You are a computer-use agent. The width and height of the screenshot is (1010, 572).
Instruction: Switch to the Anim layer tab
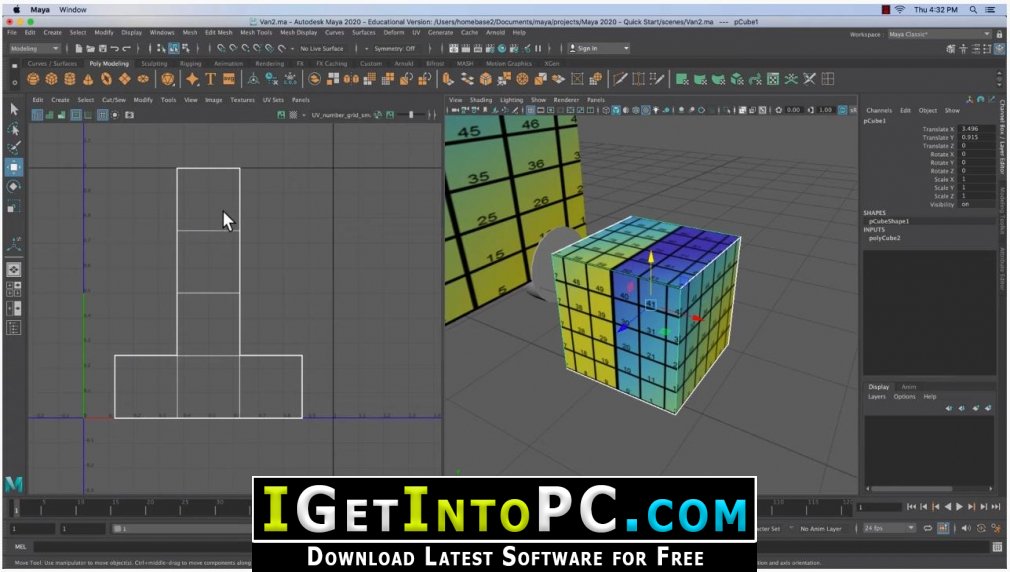point(908,386)
